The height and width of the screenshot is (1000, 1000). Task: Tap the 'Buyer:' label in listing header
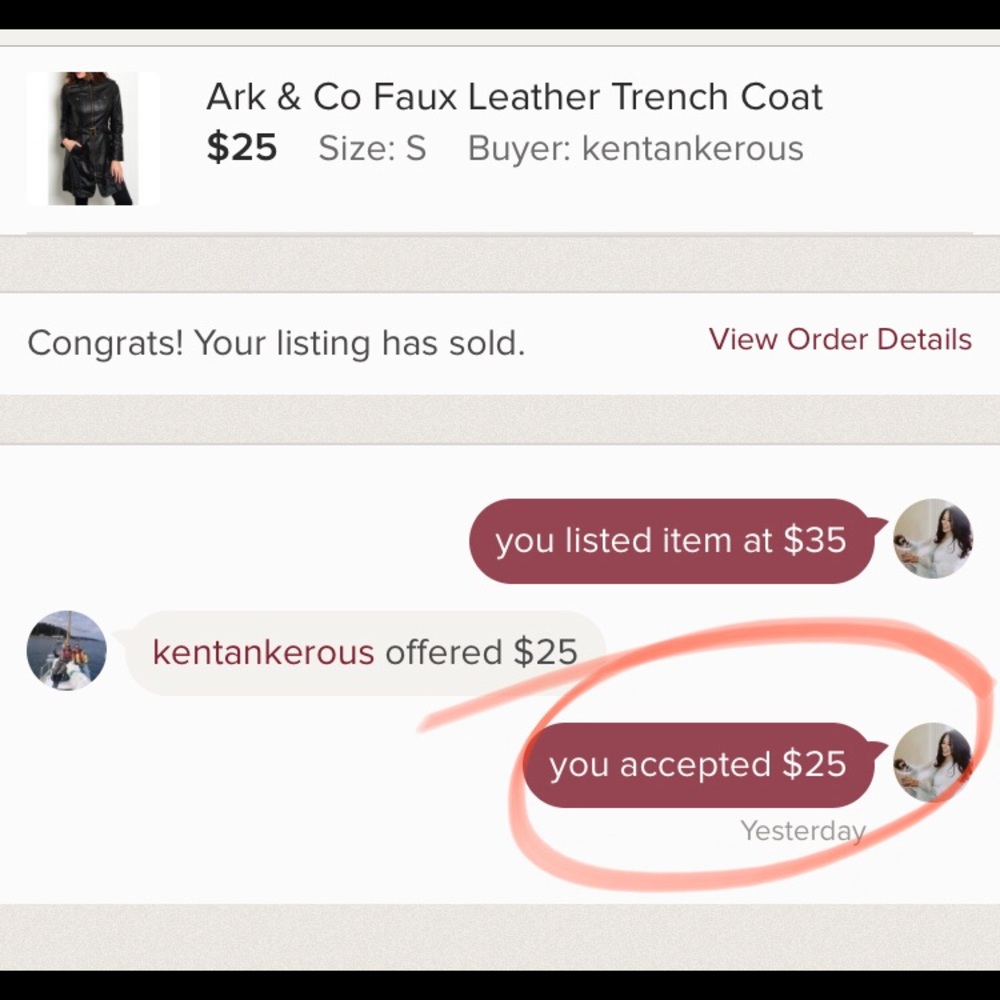(520, 148)
